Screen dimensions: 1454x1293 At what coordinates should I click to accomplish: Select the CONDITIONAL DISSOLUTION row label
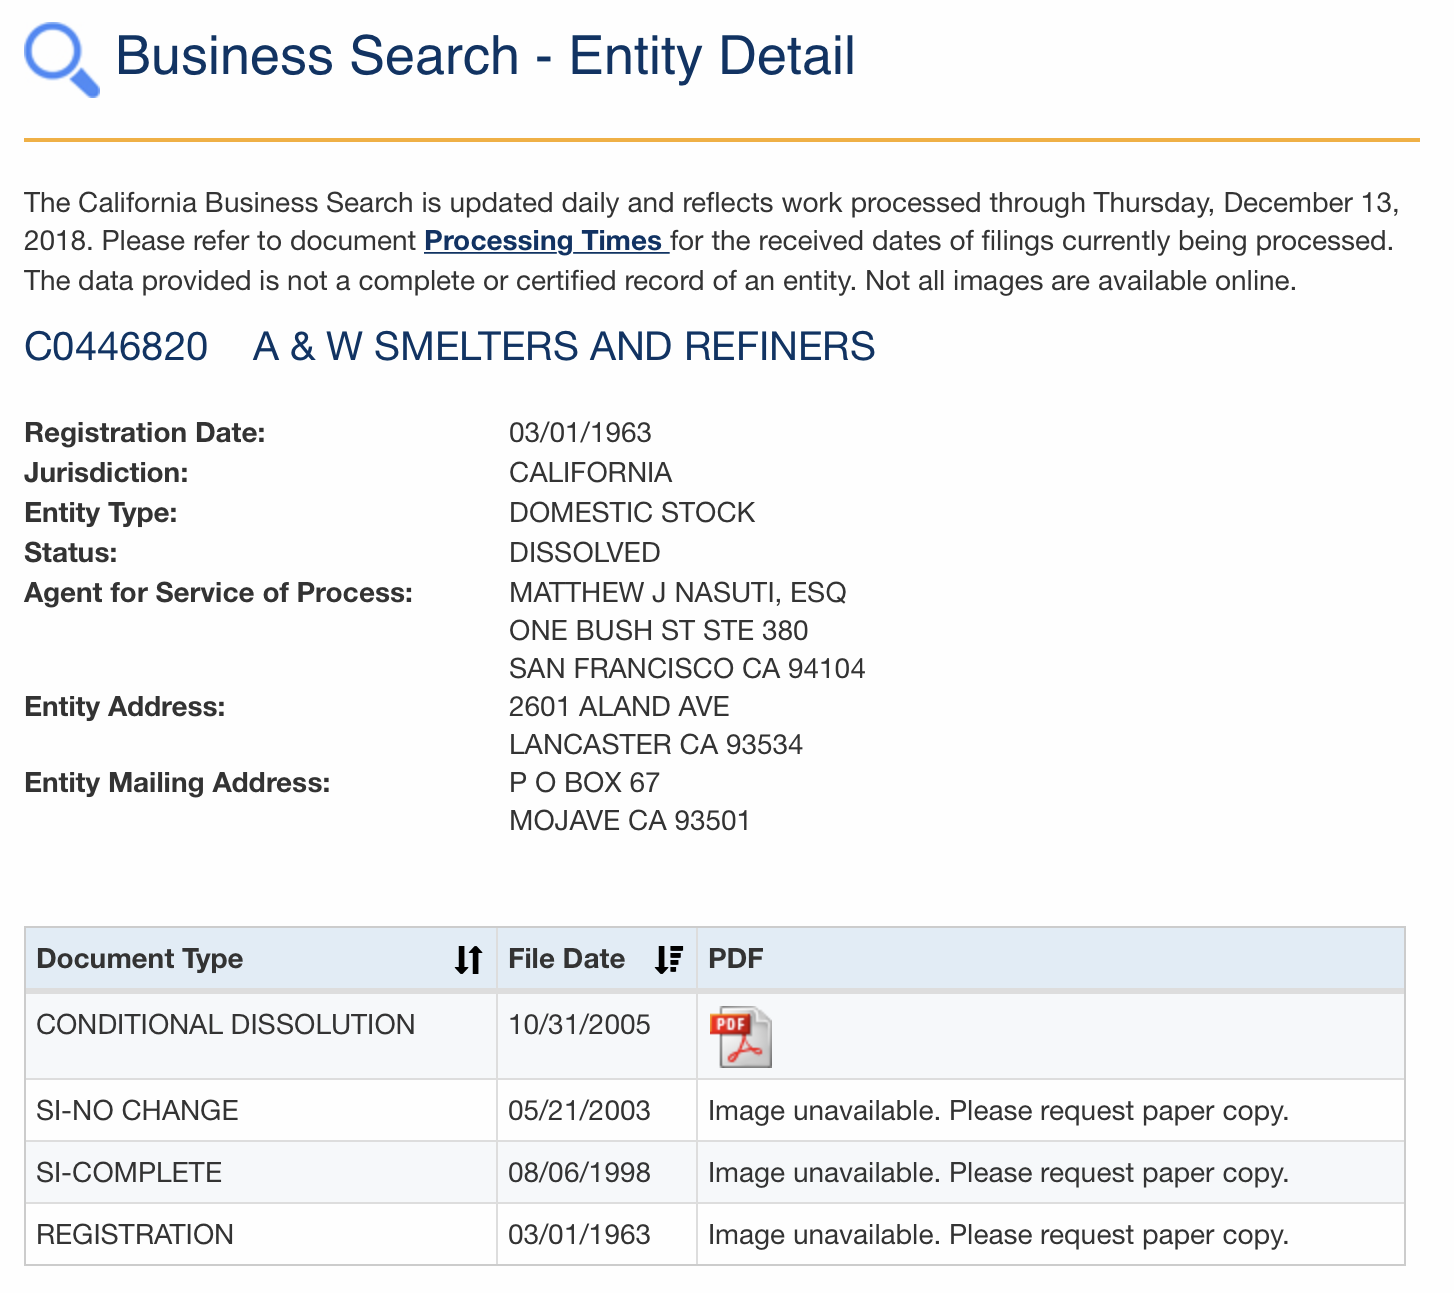coord(225,1025)
